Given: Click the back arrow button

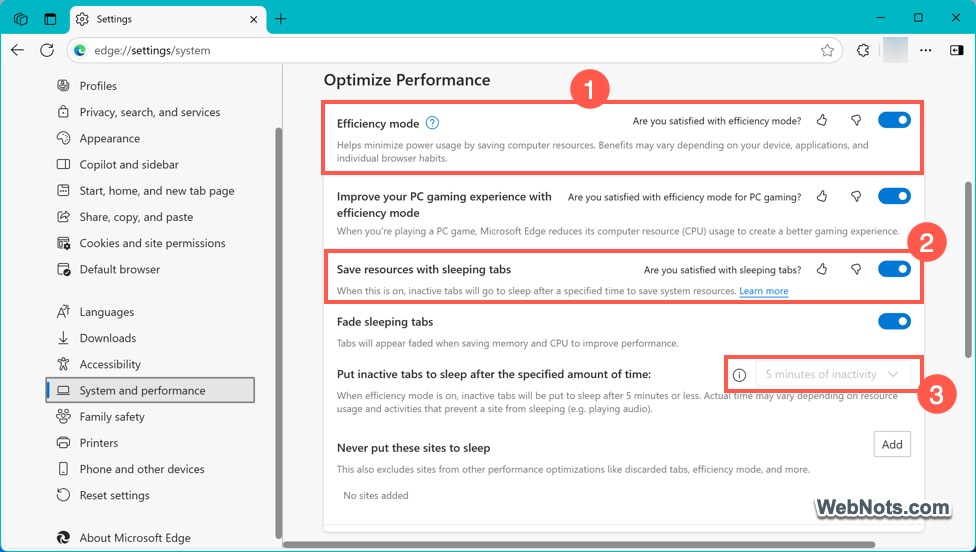Looking at the screenshot, I should tap(17, 50).
